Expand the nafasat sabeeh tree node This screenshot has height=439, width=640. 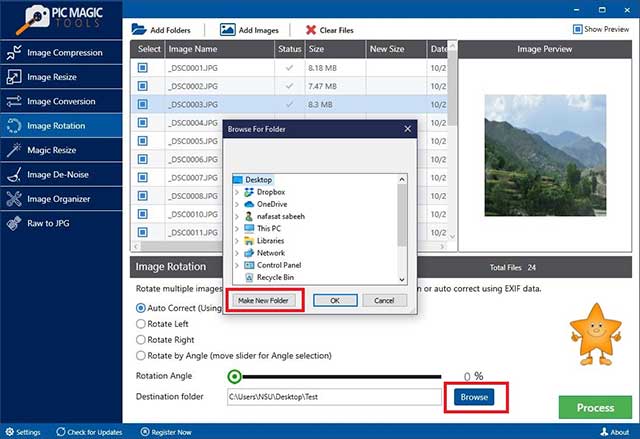click(x=237, y=216)
